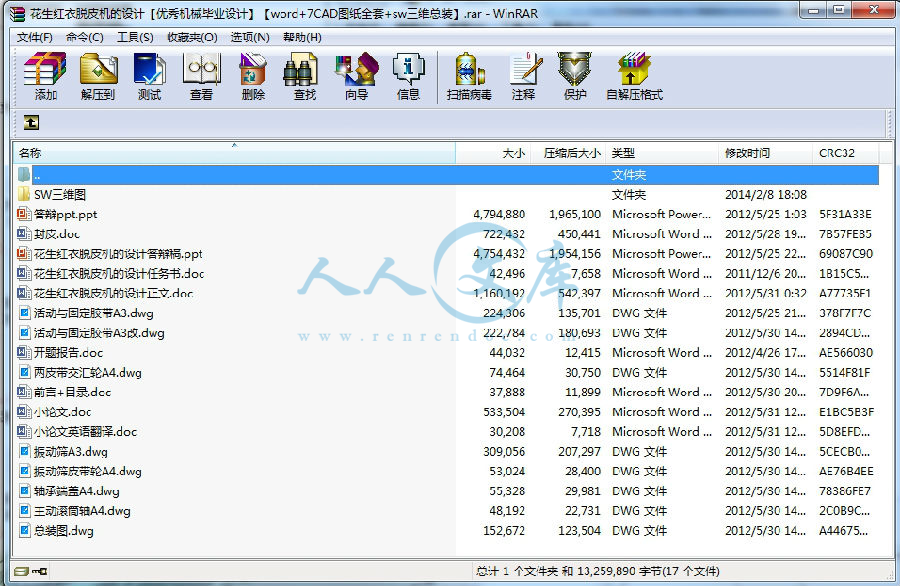Click the 总装图.dwg file icon
900x586 pixels.
click(24, 530)
